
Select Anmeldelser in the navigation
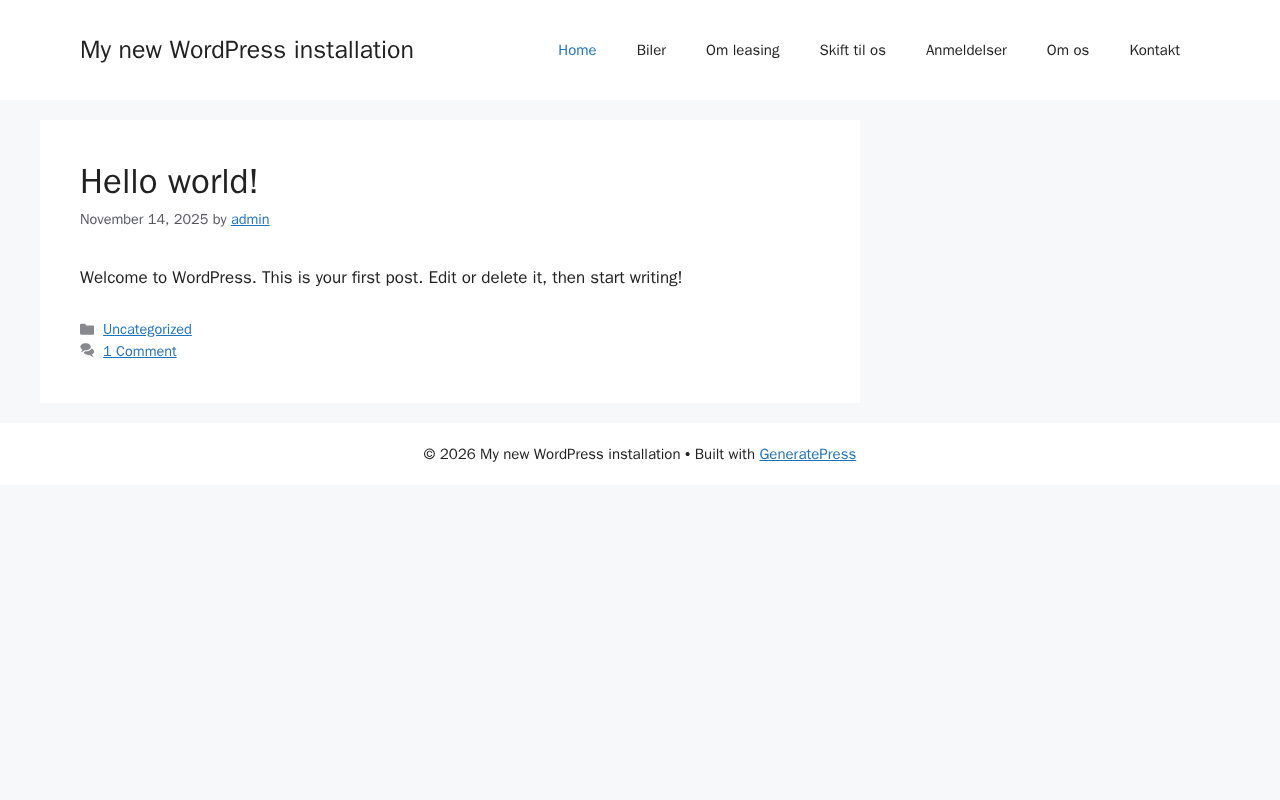coord(966,50)
